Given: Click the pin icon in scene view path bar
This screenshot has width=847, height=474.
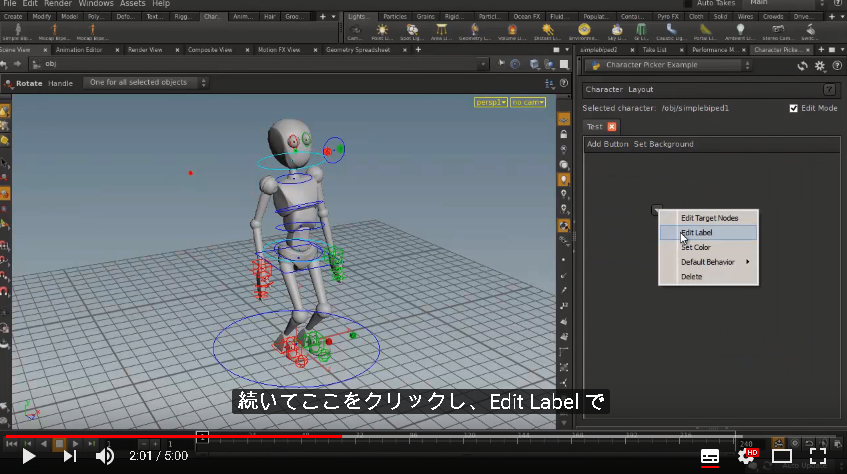Looking at the screenshot, I should (501, 64).
